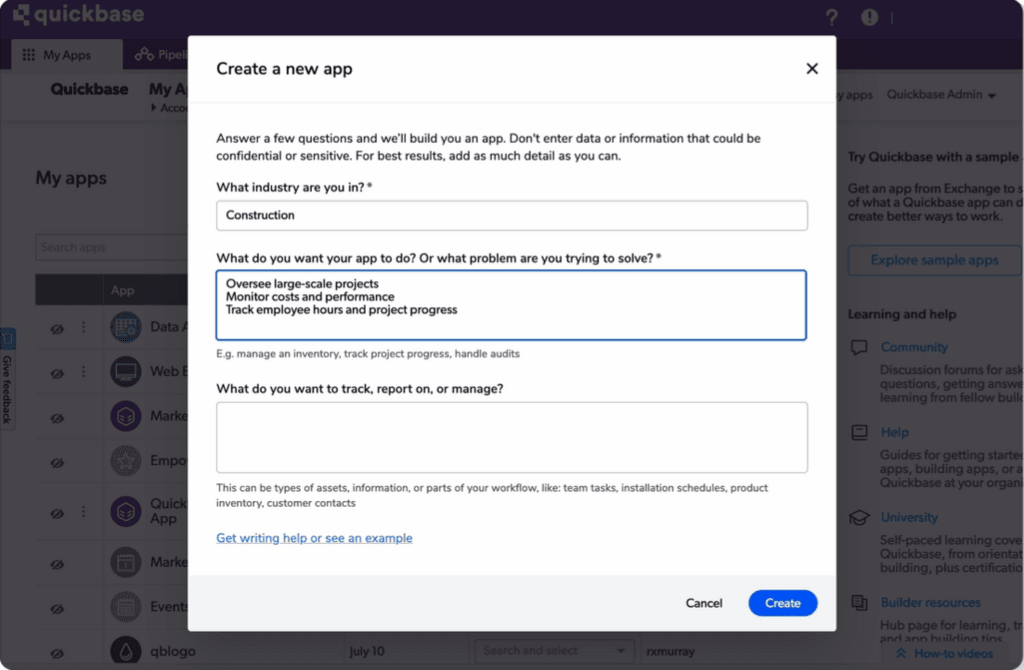Image resolution: width=1024 pixels, height=670 pixels.
Task: Open Get writing help or see an example link
Action: pyautogui.click(x=314, y=538)
